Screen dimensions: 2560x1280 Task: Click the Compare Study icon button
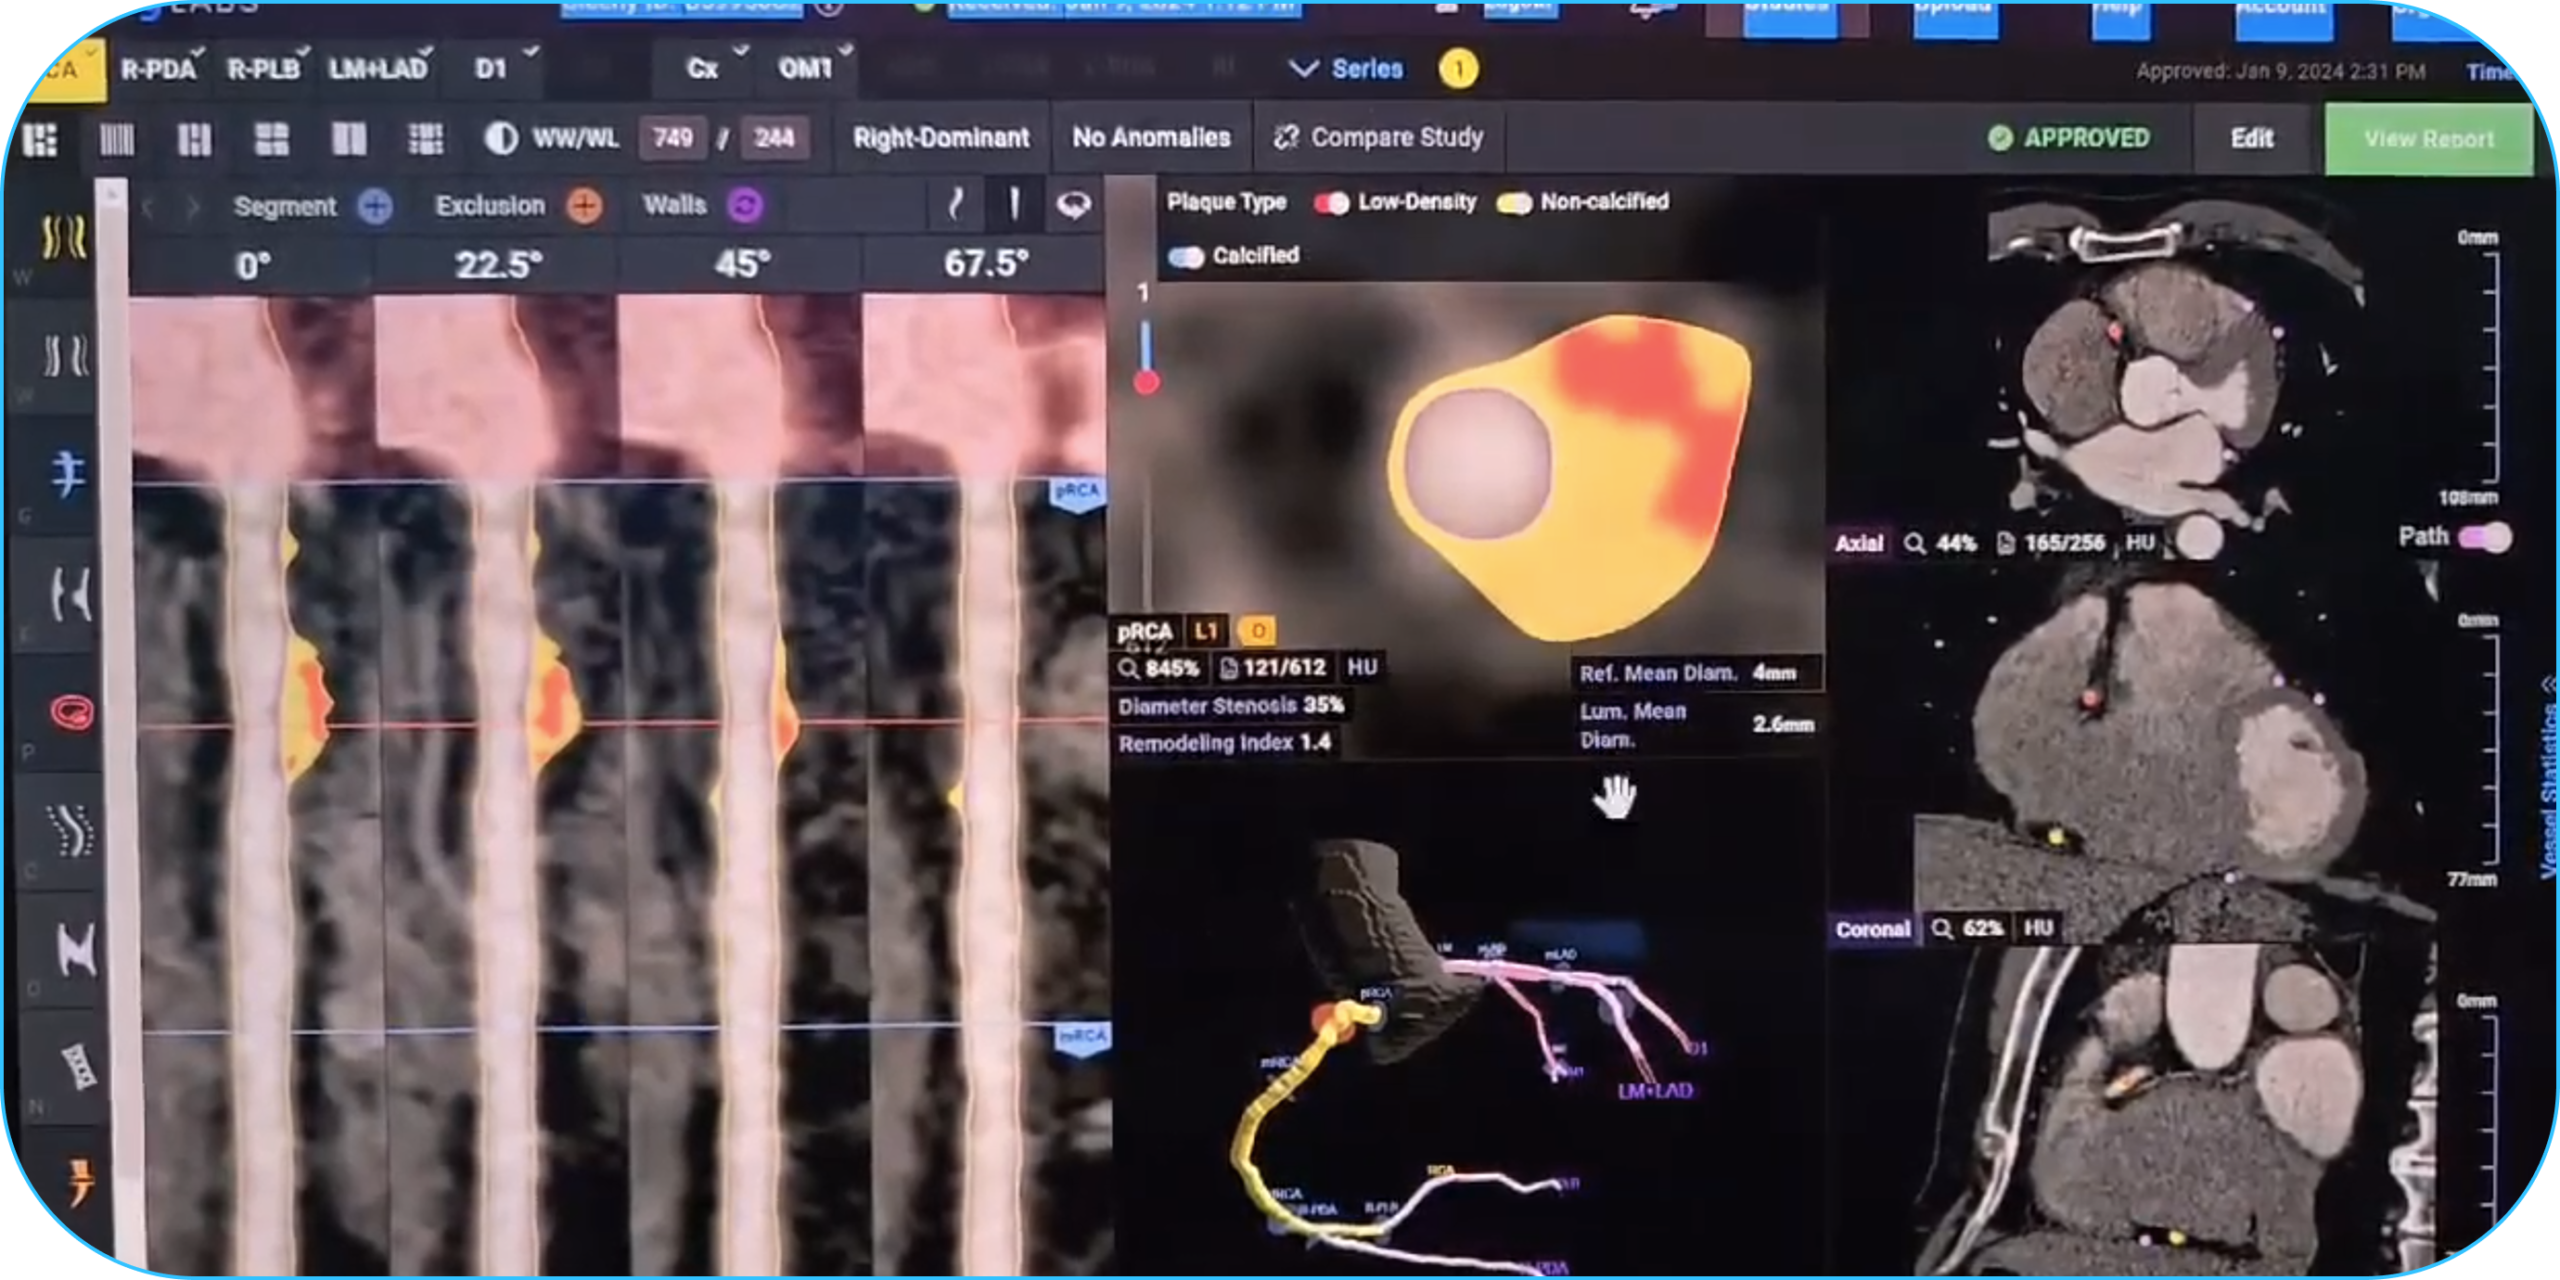[x=1285, y=138]
